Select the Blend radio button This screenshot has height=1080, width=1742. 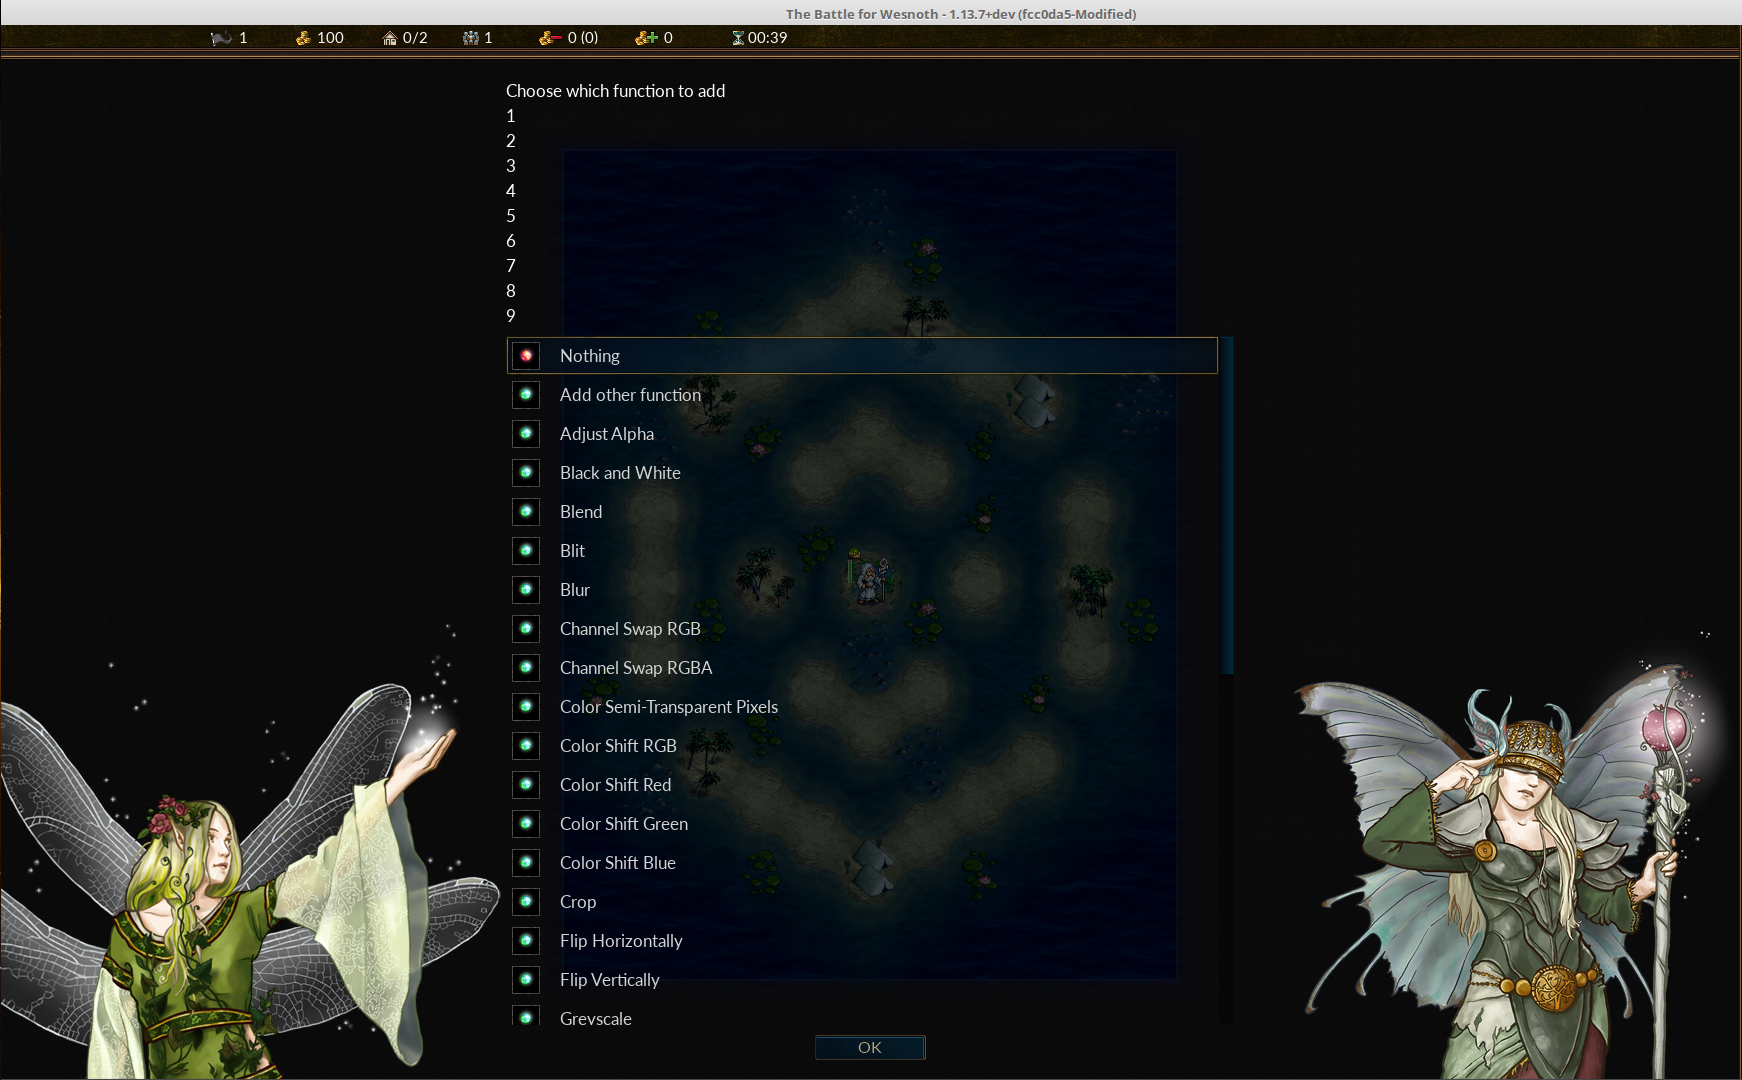pos(526,512)
